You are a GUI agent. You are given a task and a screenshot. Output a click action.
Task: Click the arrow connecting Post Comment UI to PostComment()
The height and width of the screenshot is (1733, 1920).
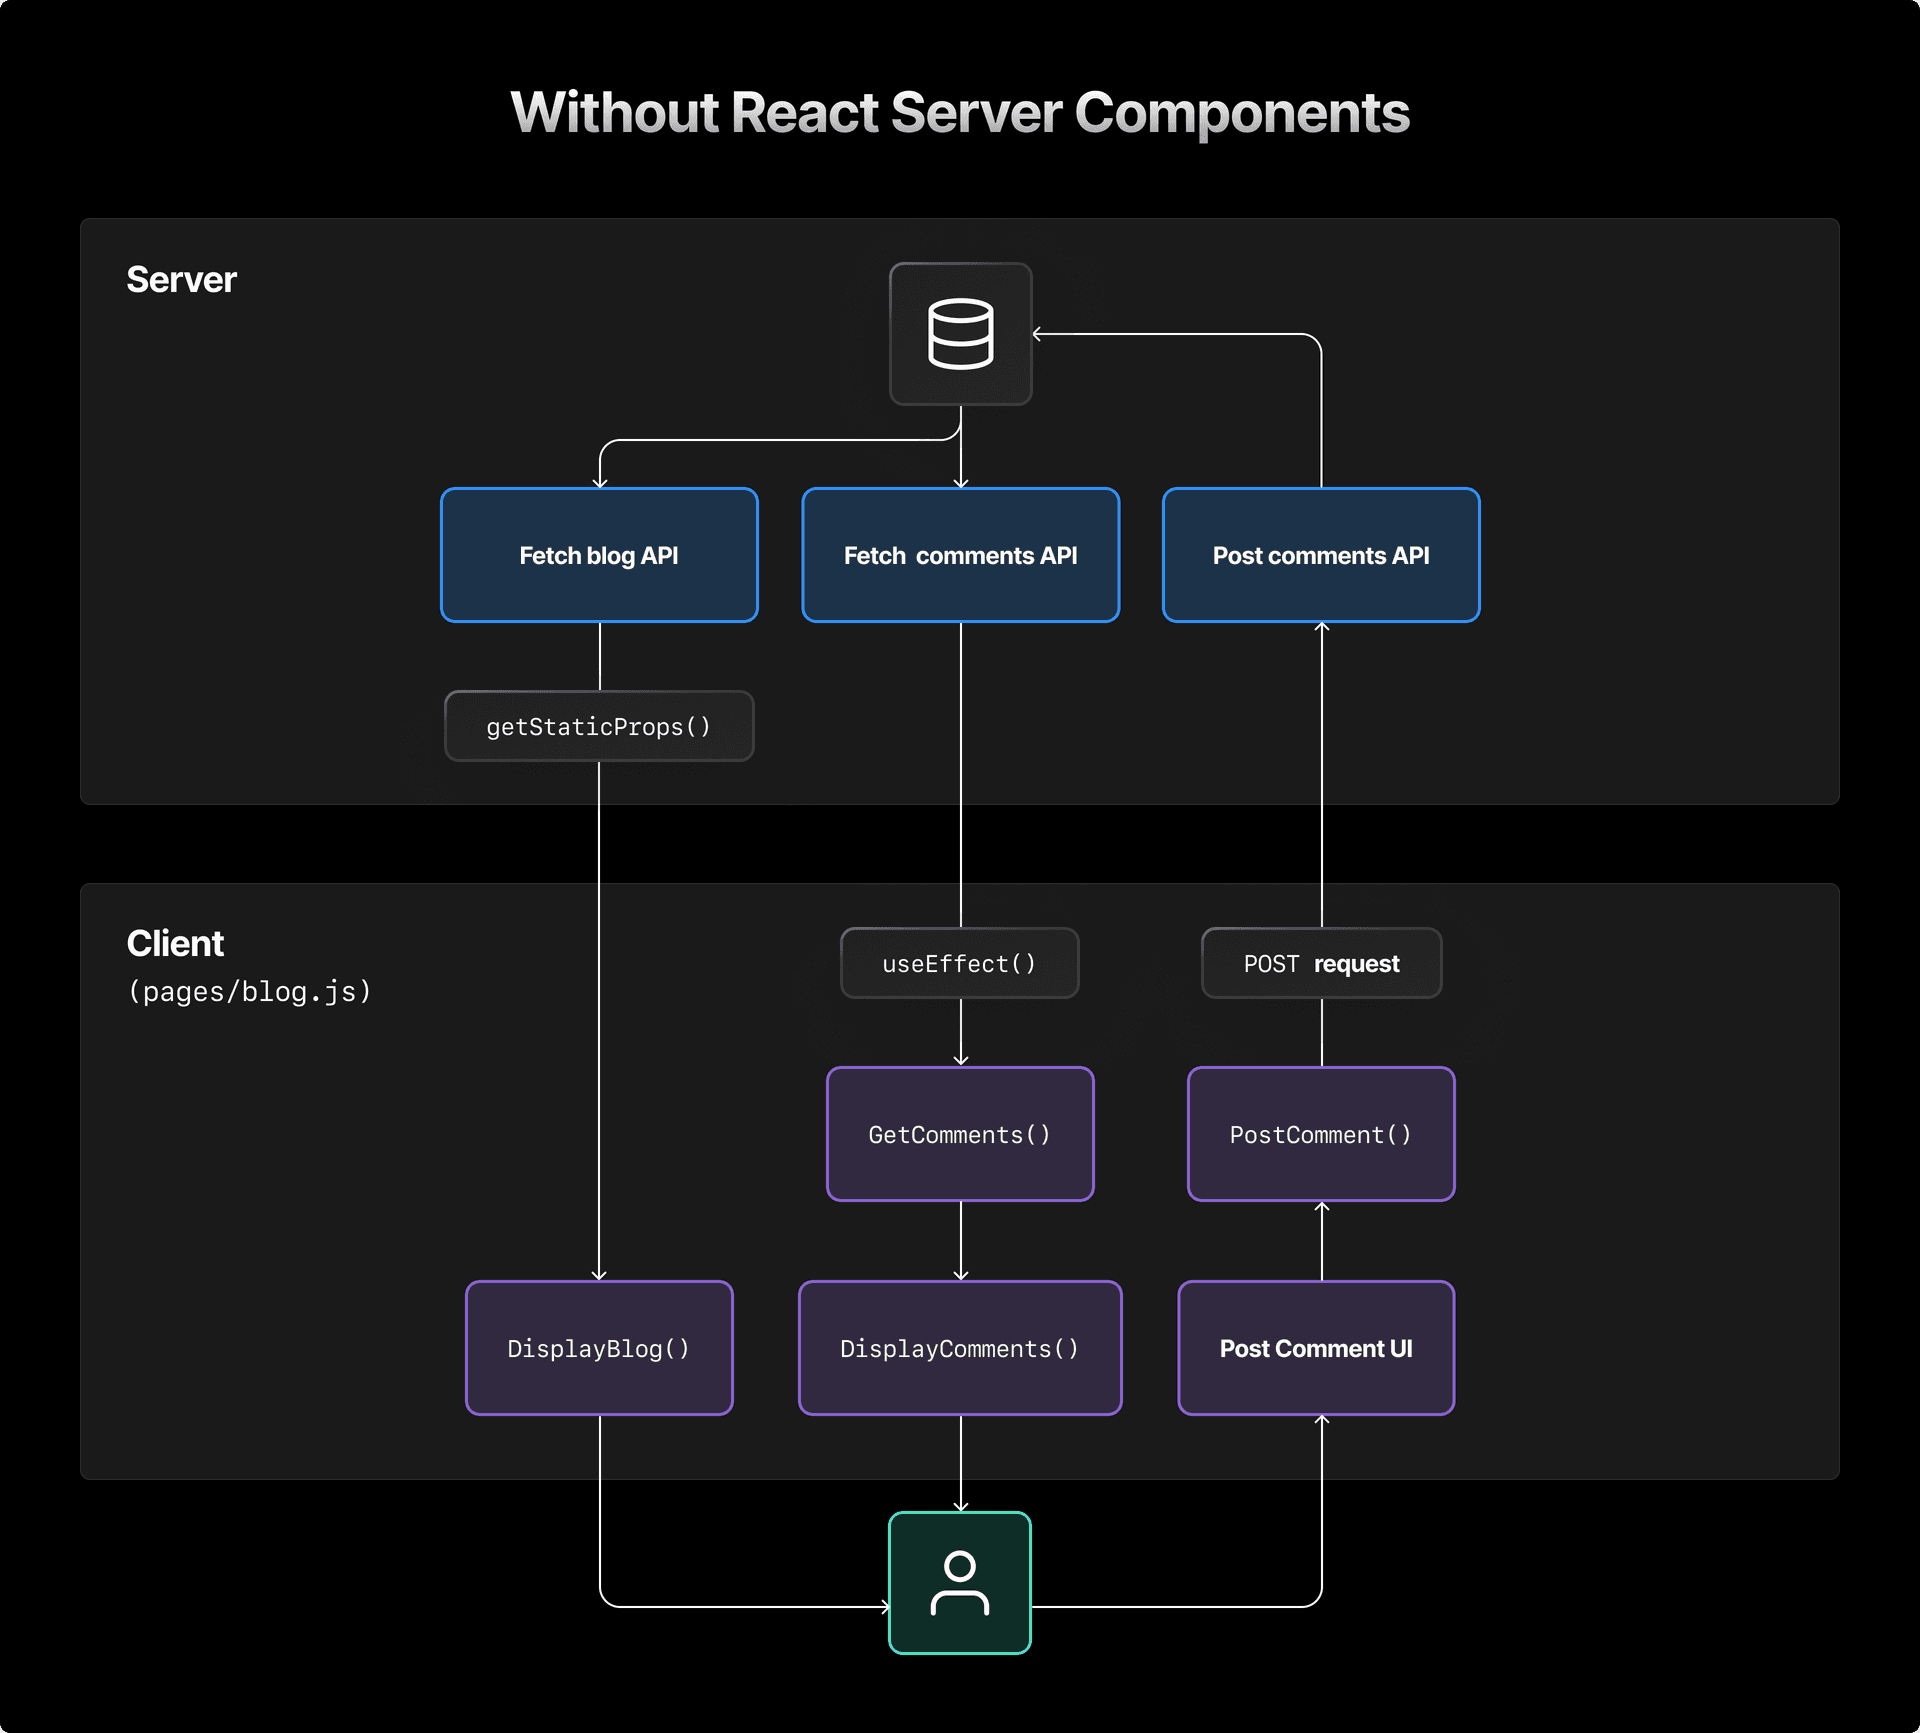[1321, 1240]
